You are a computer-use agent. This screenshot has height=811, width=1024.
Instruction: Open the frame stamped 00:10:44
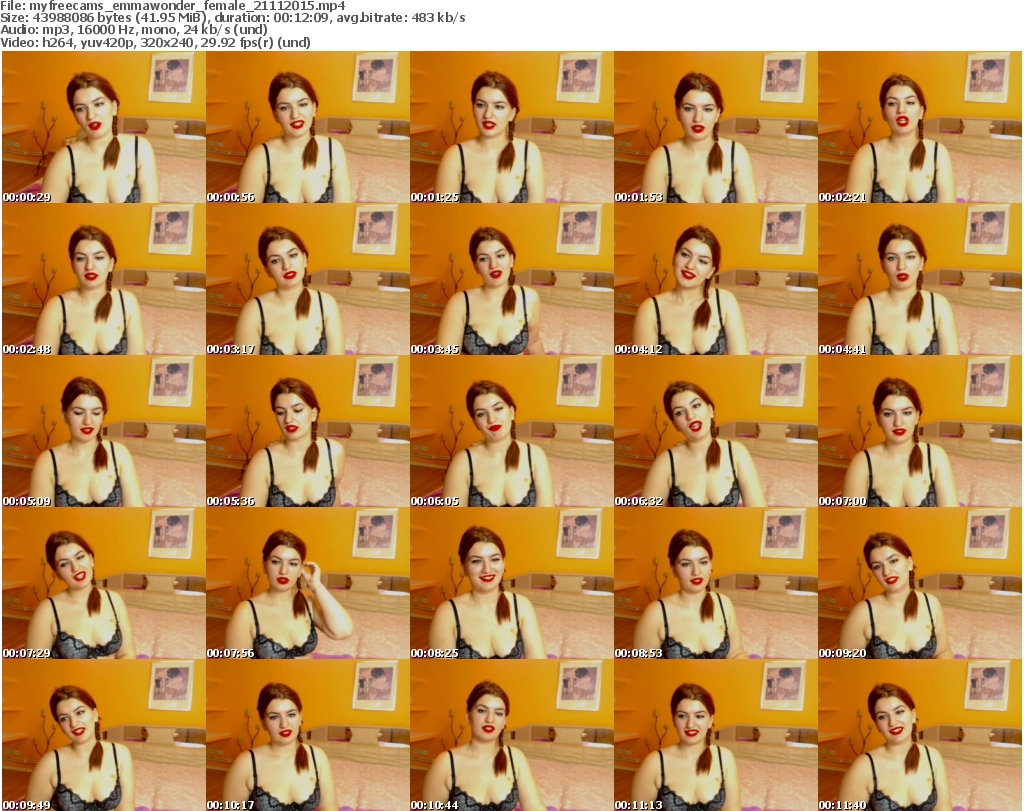click(512, 735)
